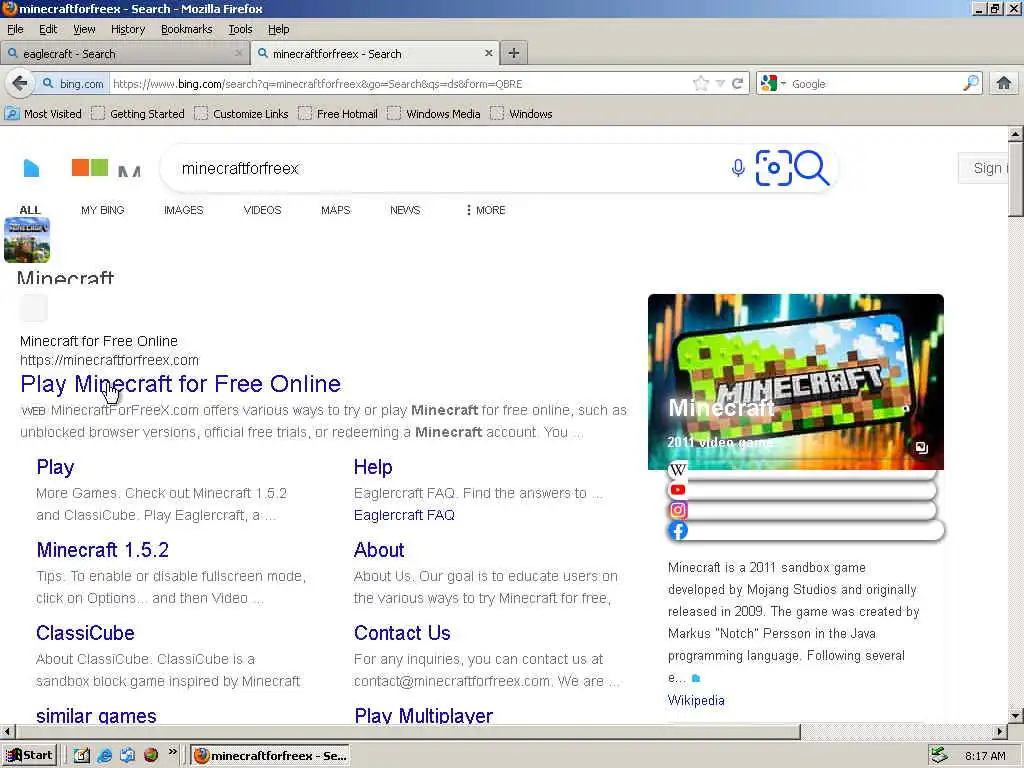Reload the page with the refresh icon

pos(738,84)
